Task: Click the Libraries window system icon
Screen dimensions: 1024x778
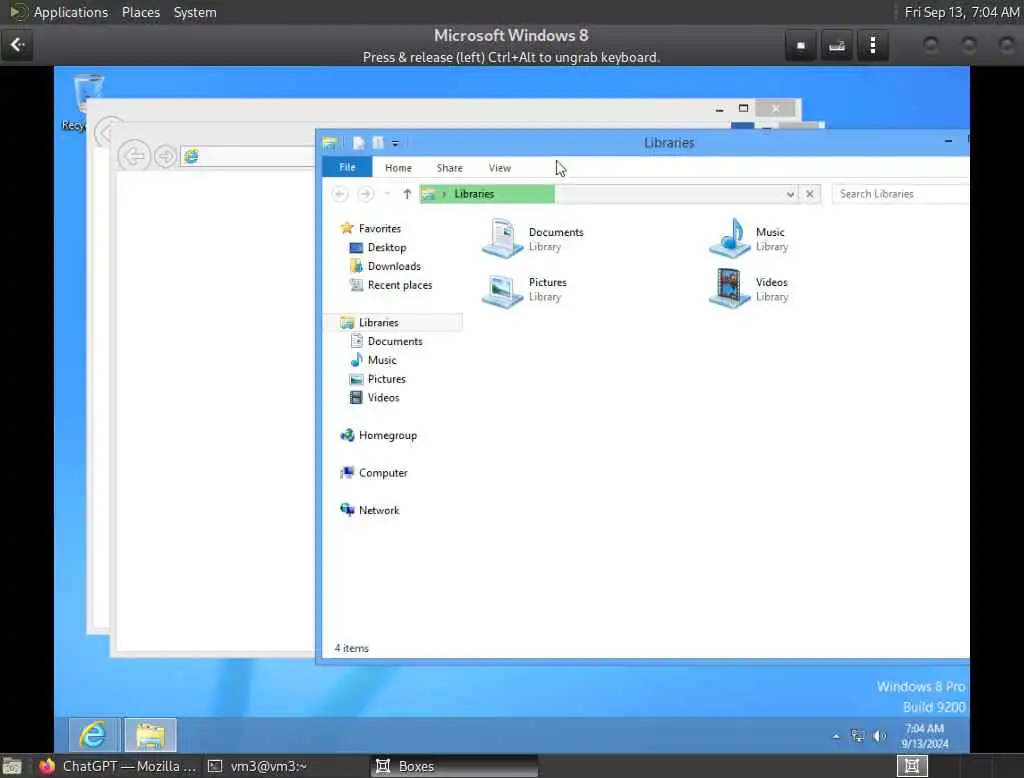Action: coord(330,143)
